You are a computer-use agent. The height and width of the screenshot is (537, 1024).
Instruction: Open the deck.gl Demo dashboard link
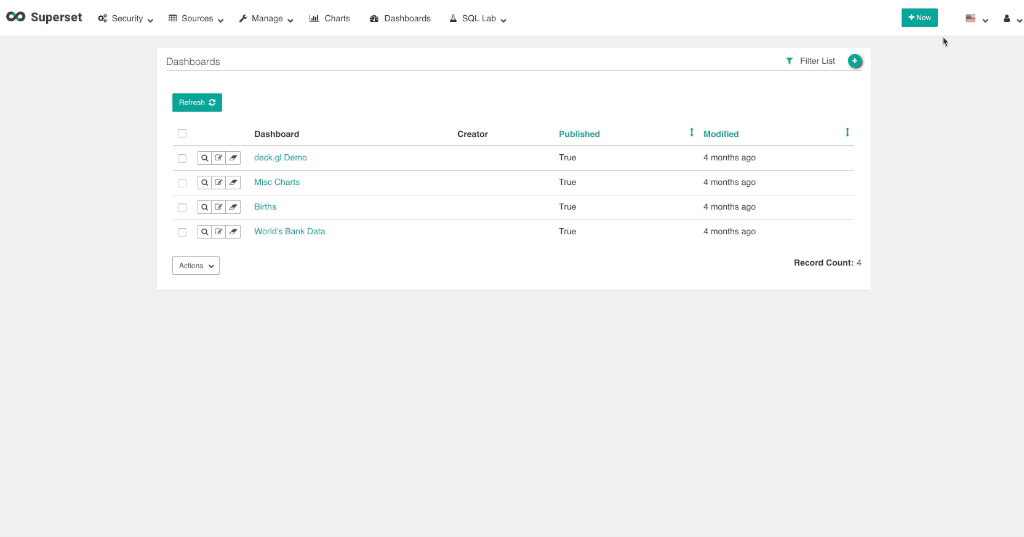280,157
